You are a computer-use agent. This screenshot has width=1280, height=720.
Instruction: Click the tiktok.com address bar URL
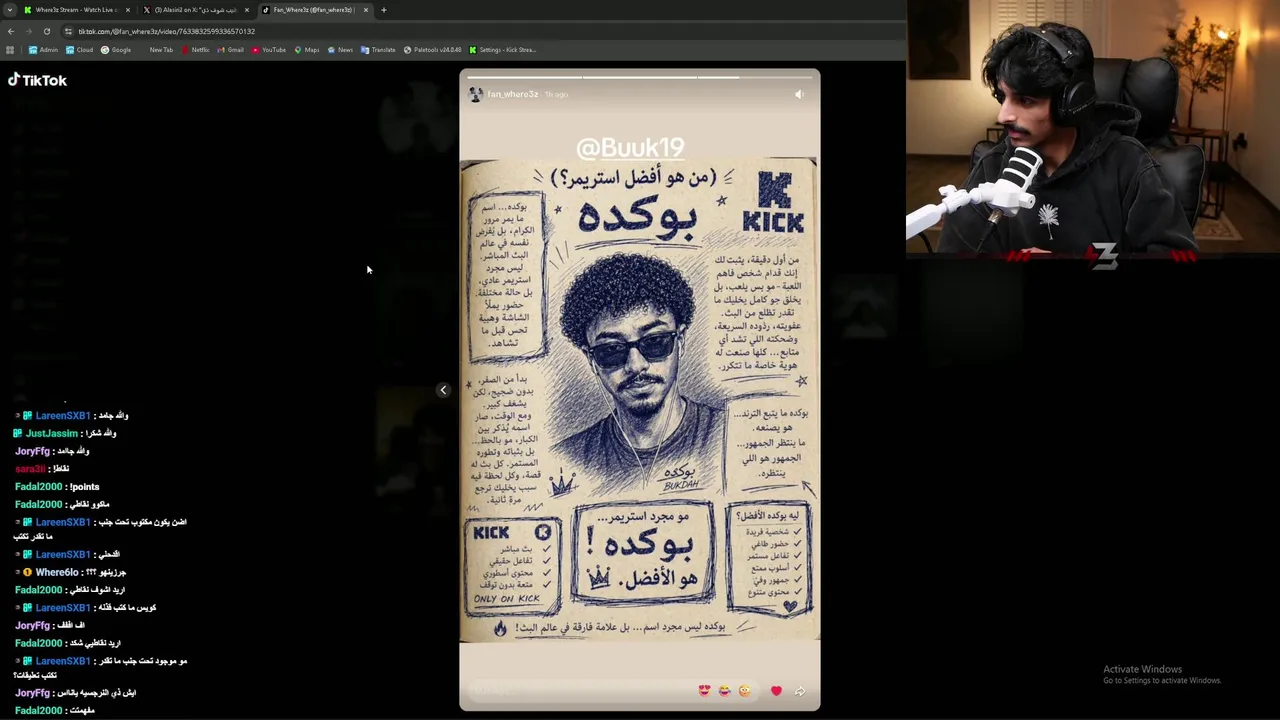tap(166, 31)
